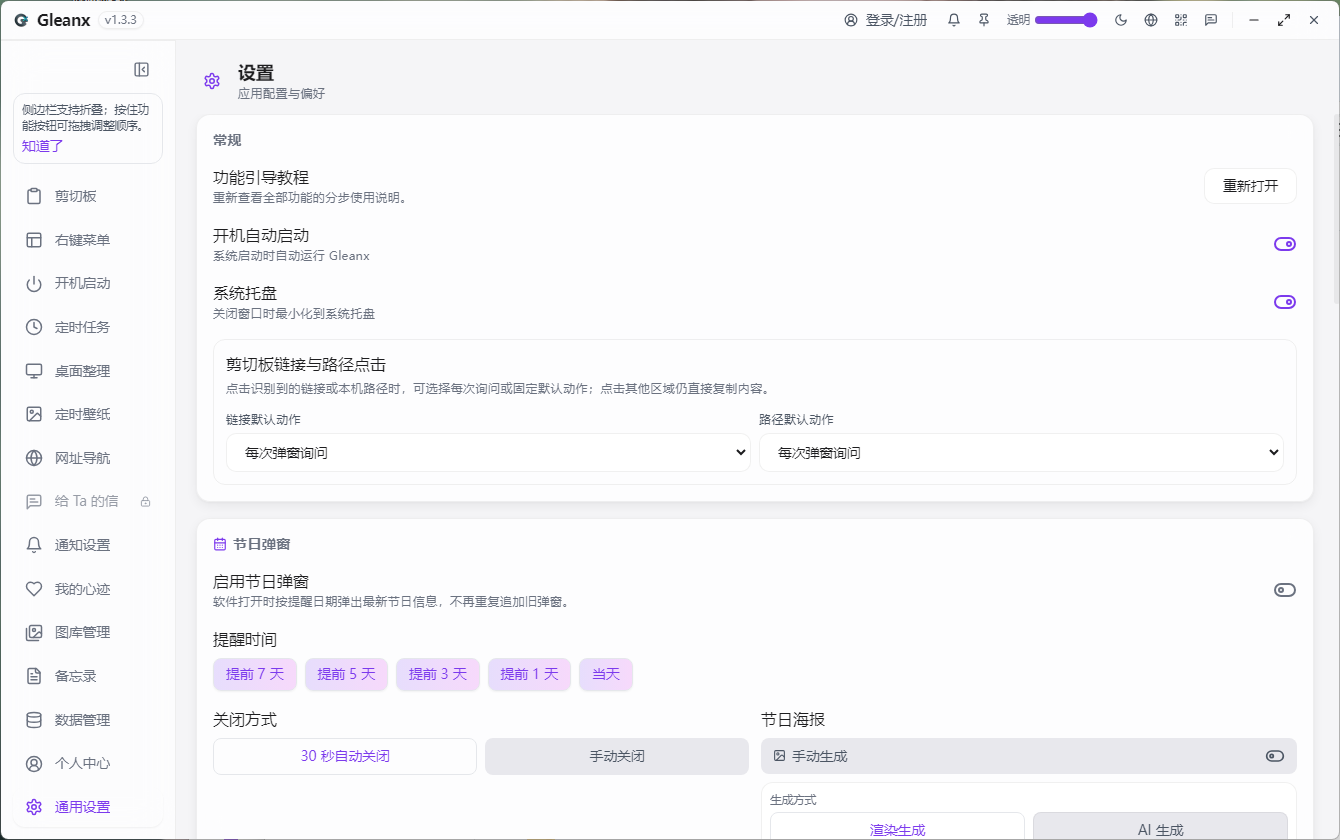The width and height of the screenshot is (1340, 840).
Task: Select 手动关闭 option
Action: [617, 756]
